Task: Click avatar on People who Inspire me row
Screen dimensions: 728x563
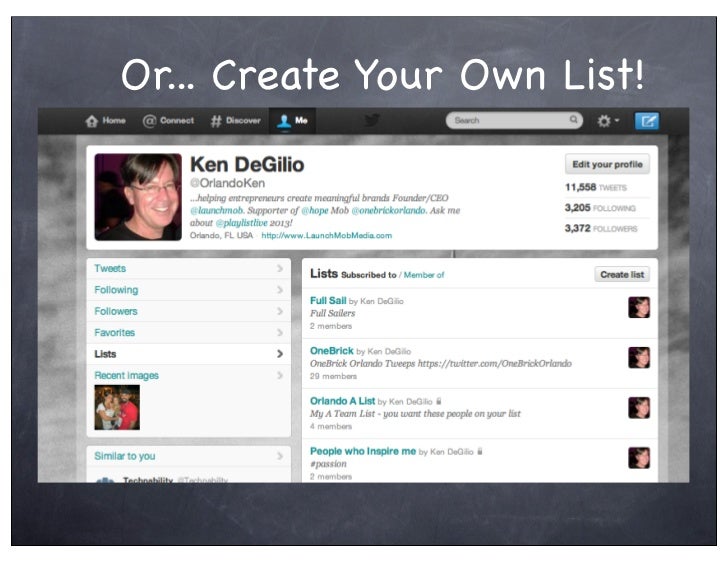Action: (x=639, y=458)
